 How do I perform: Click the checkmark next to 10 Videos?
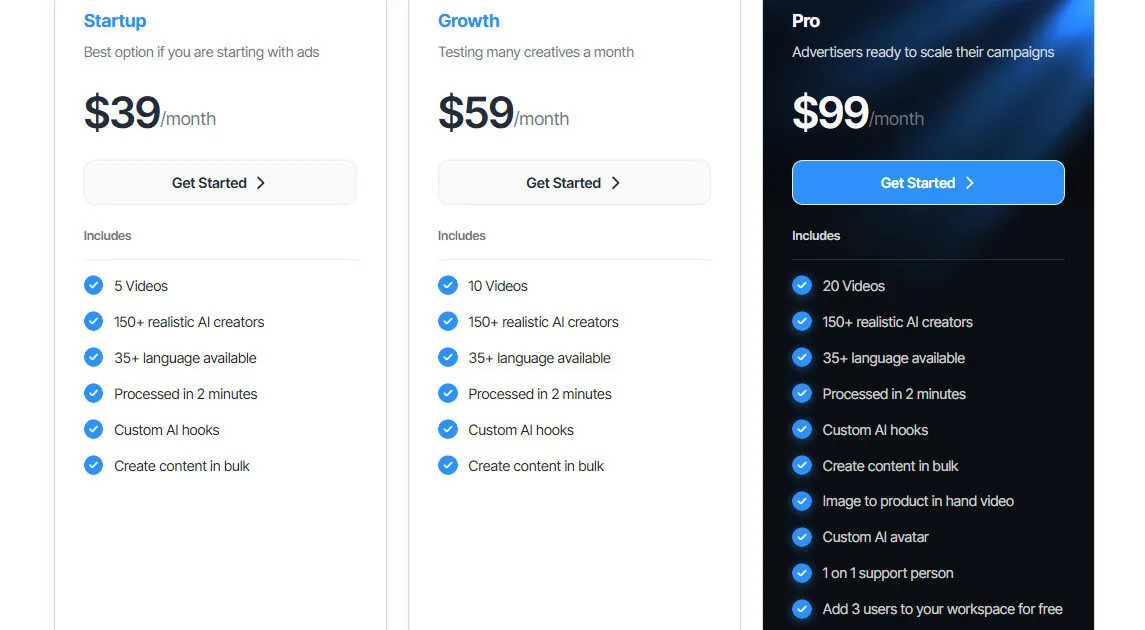click(447, 285)
